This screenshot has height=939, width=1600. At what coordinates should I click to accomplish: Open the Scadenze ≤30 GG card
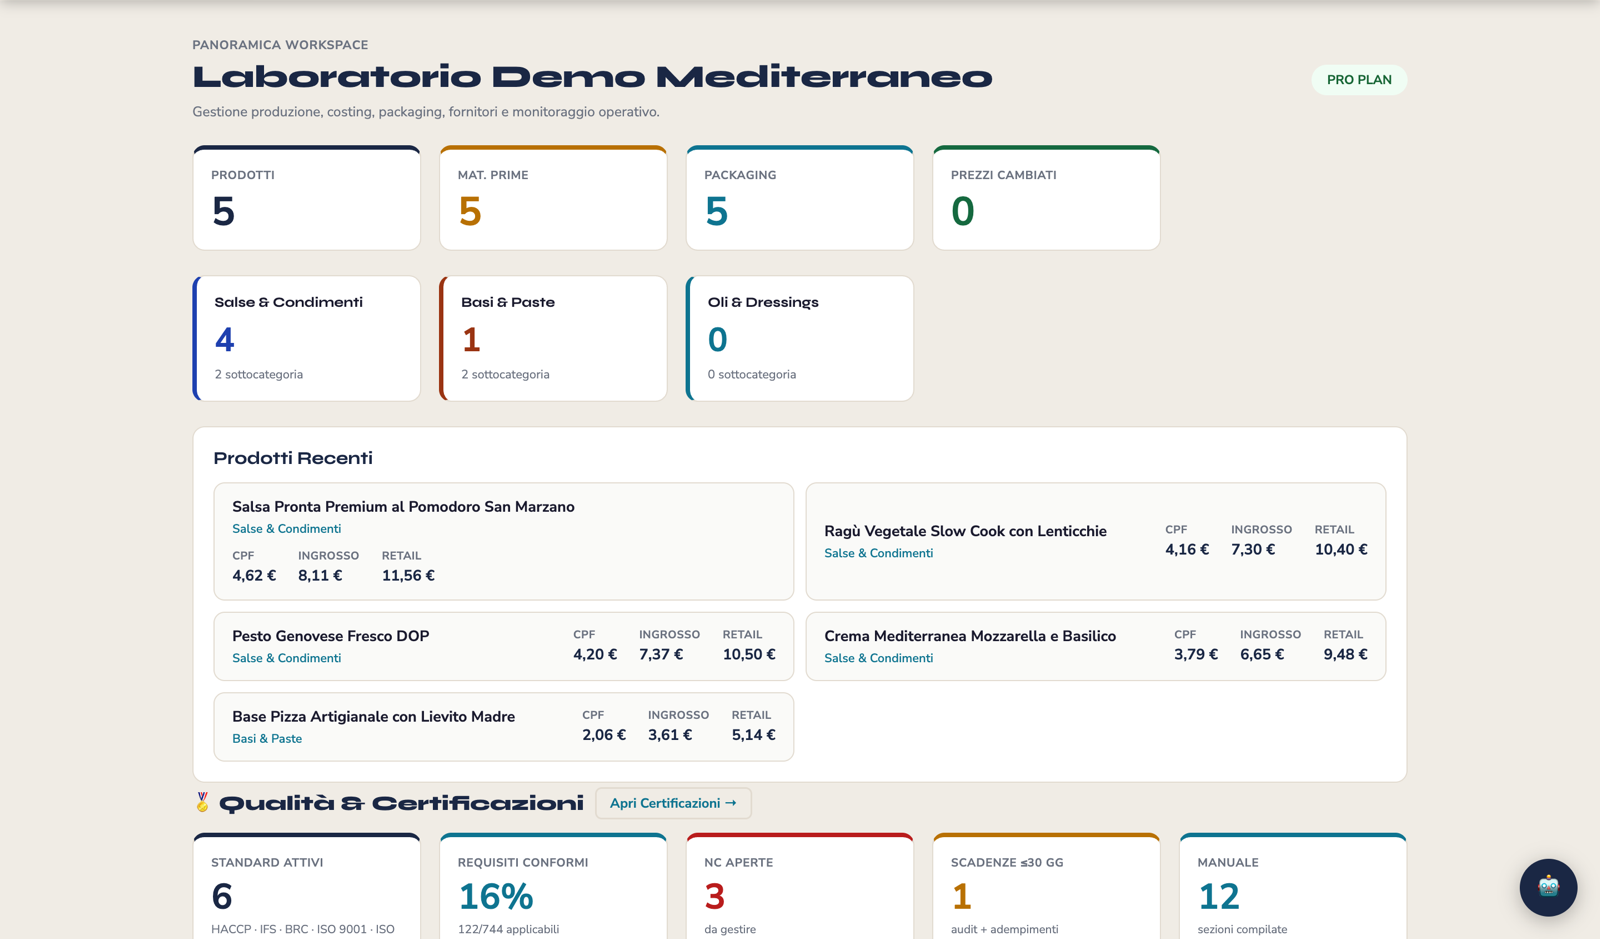pos(1046,886)
